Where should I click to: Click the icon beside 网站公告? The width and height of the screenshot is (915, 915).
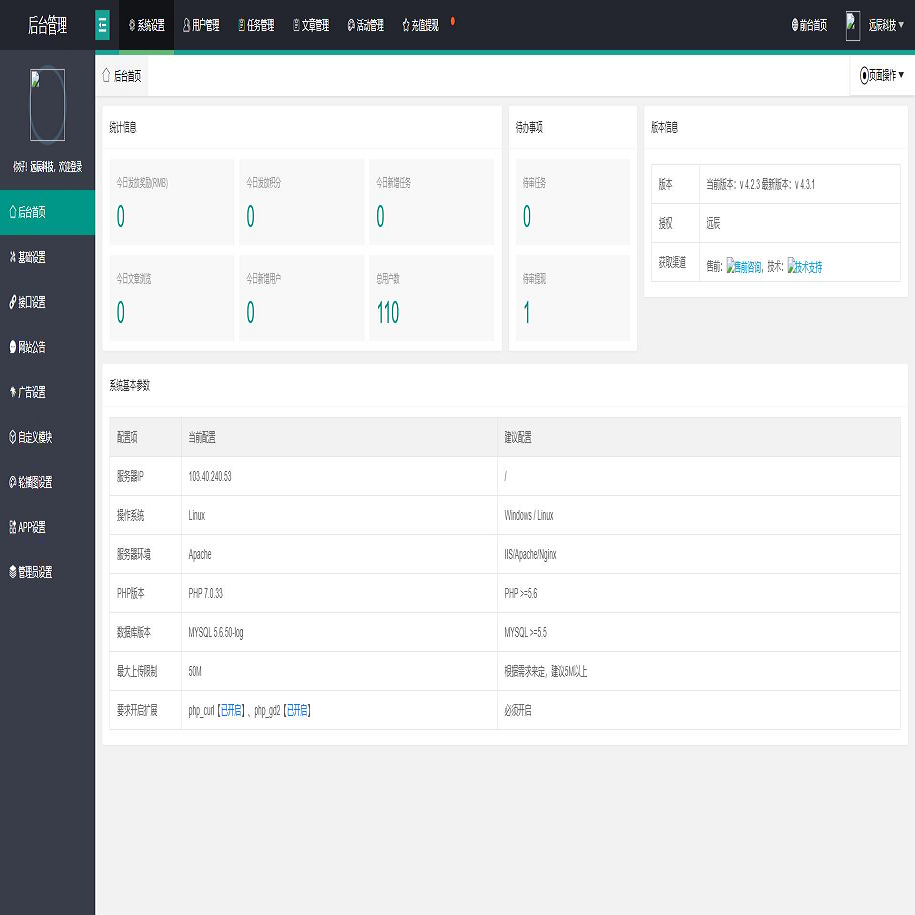[x=13, y=347]
